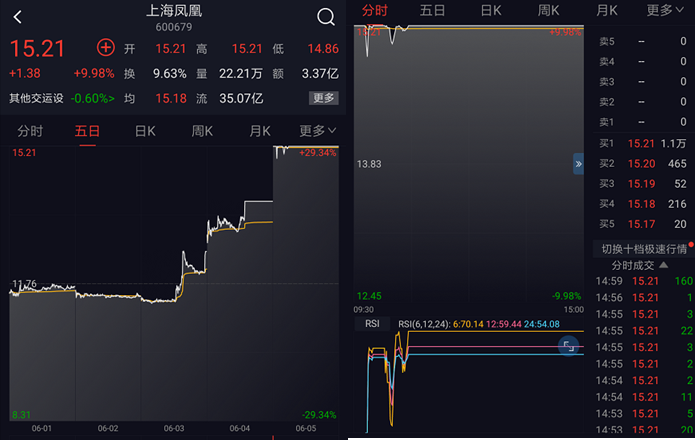Click the 更多 button in the quote header

coord(324,98)
